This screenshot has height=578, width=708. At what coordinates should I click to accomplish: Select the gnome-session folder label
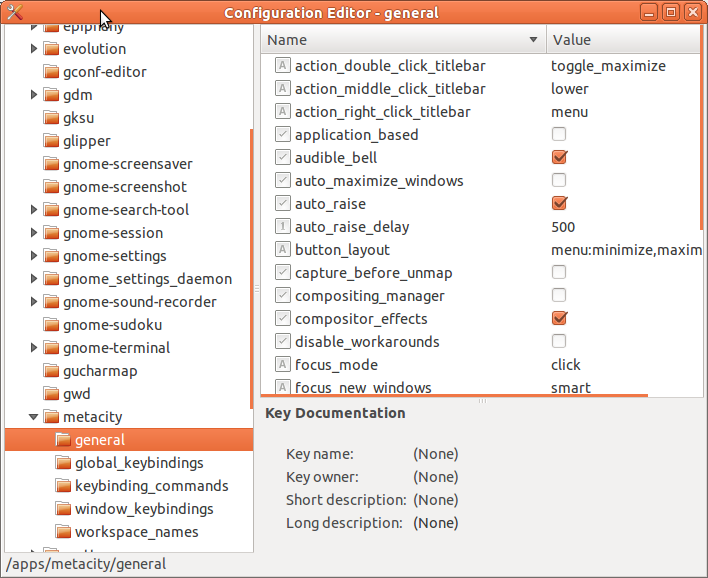click(x=113, y=233)
